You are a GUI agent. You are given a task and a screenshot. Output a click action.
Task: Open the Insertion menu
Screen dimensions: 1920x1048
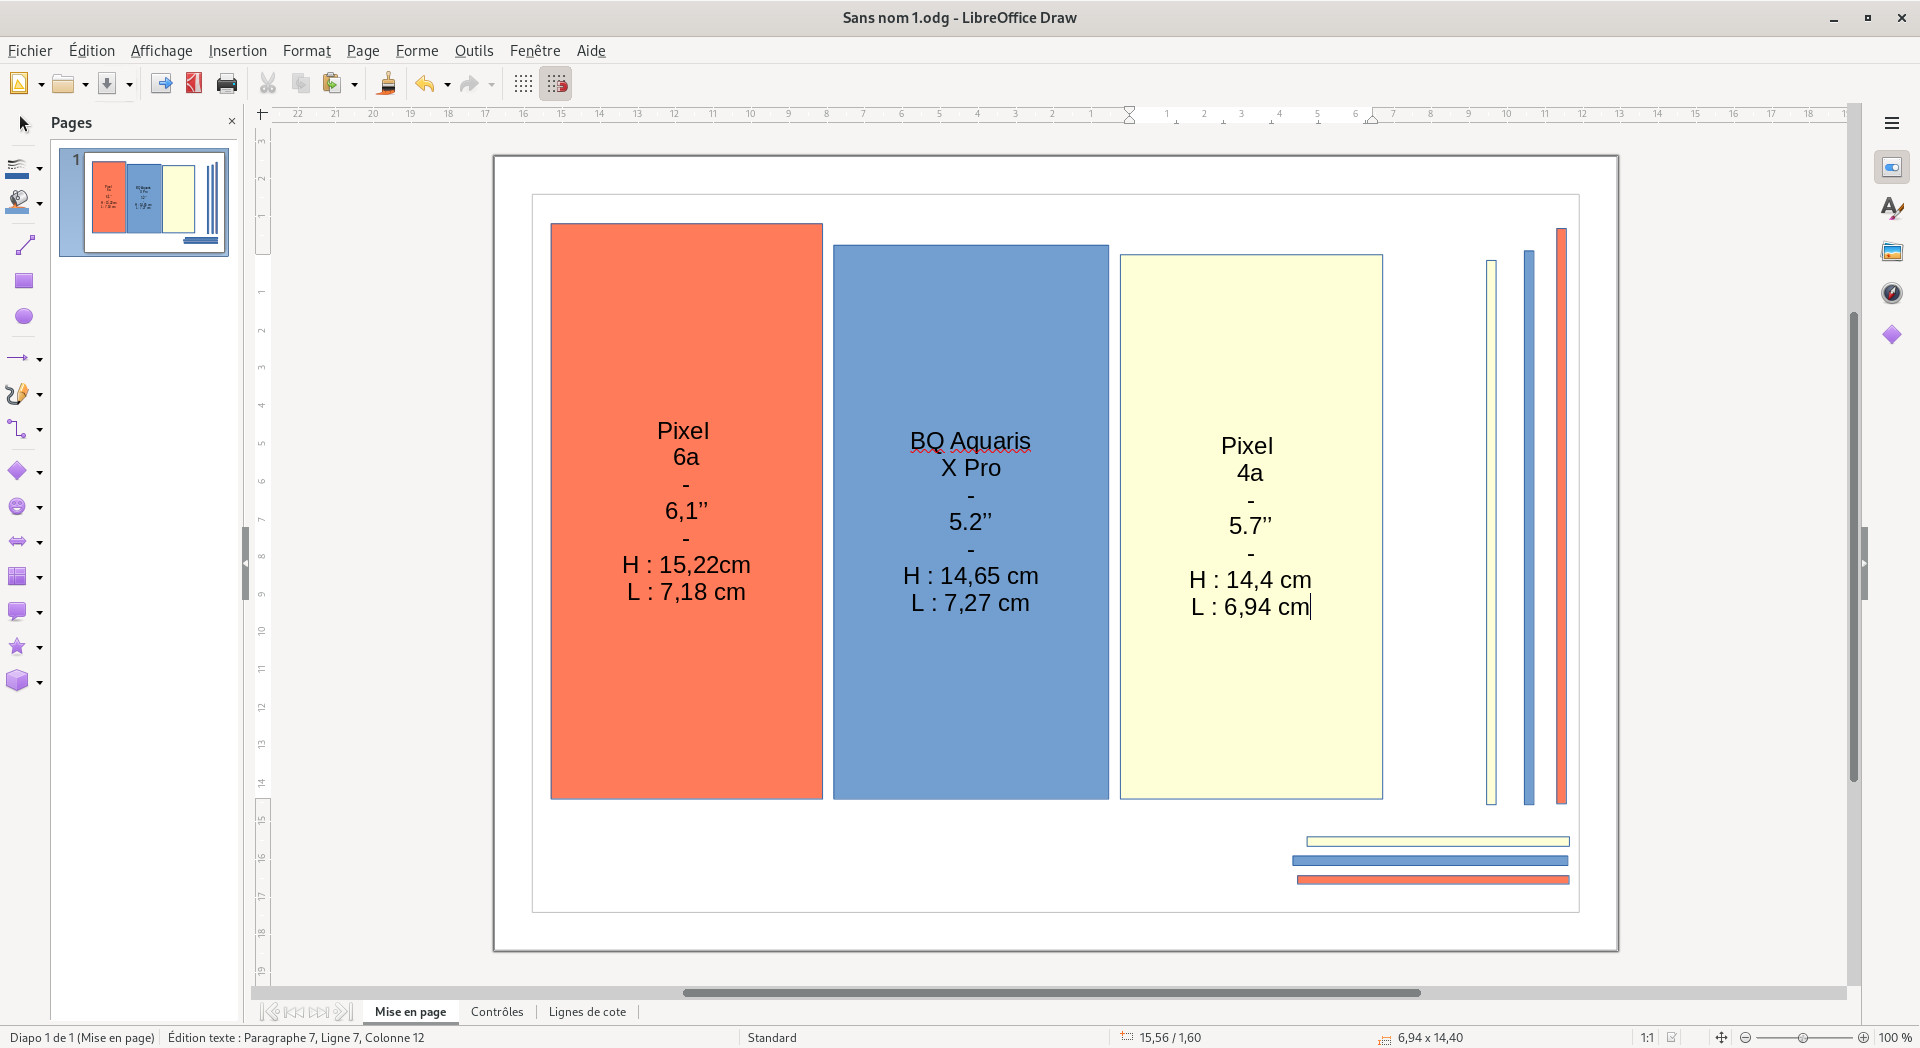(x=238, y=51)
